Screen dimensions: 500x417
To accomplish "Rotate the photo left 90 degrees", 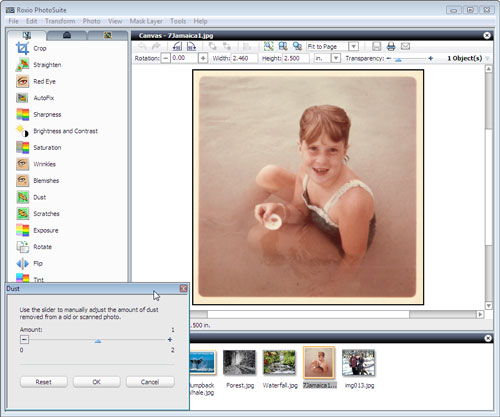I will point(177,46).
